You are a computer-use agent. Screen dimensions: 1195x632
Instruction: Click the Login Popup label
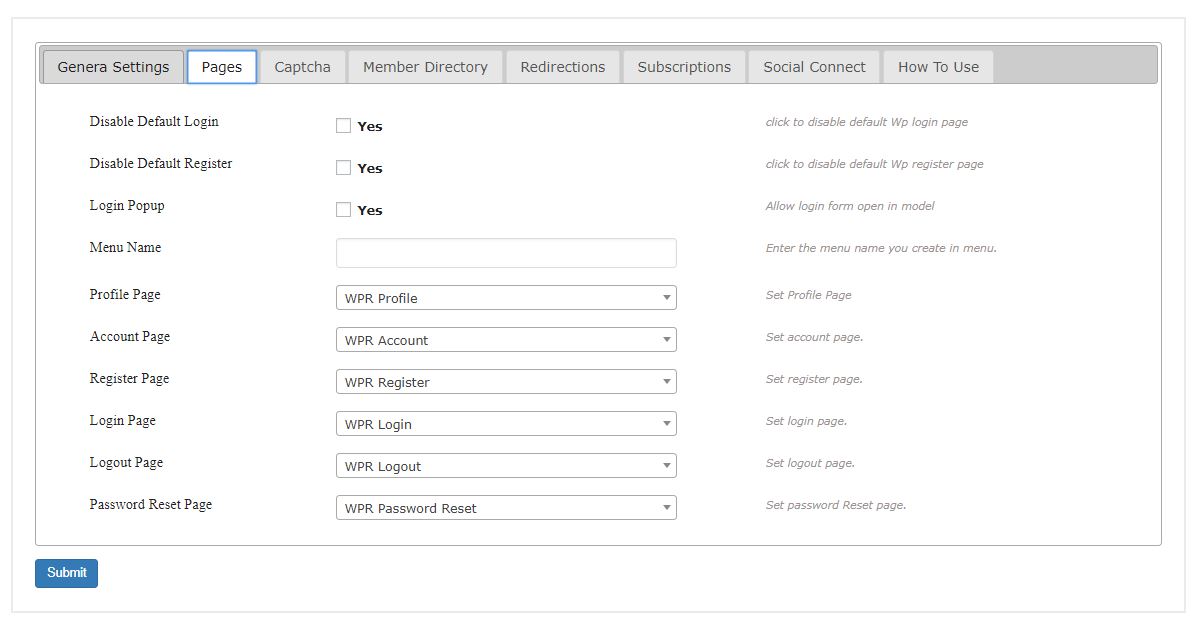point(127,206)
